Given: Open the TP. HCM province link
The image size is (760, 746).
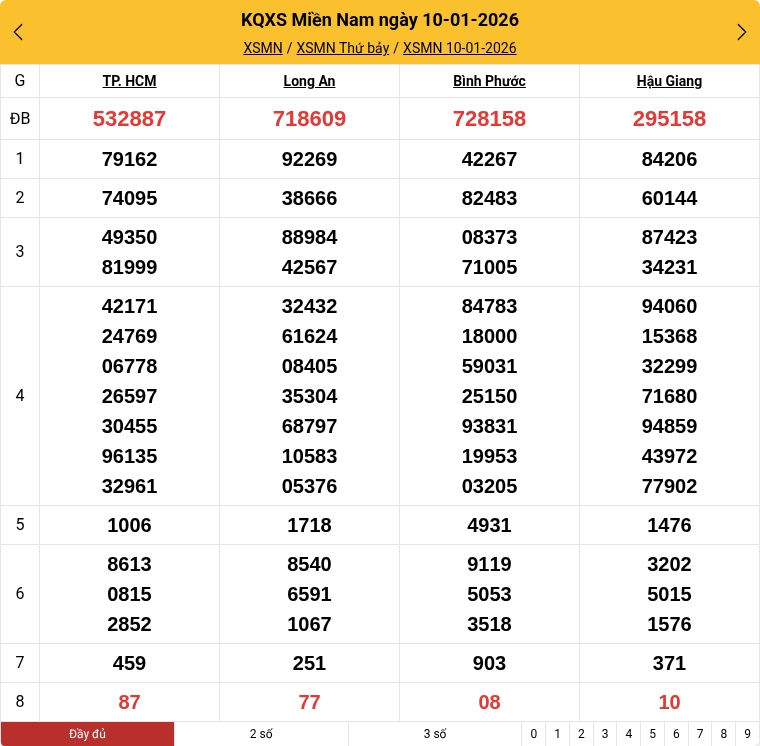Looking at the screenshot, I should tap(129, 81).
